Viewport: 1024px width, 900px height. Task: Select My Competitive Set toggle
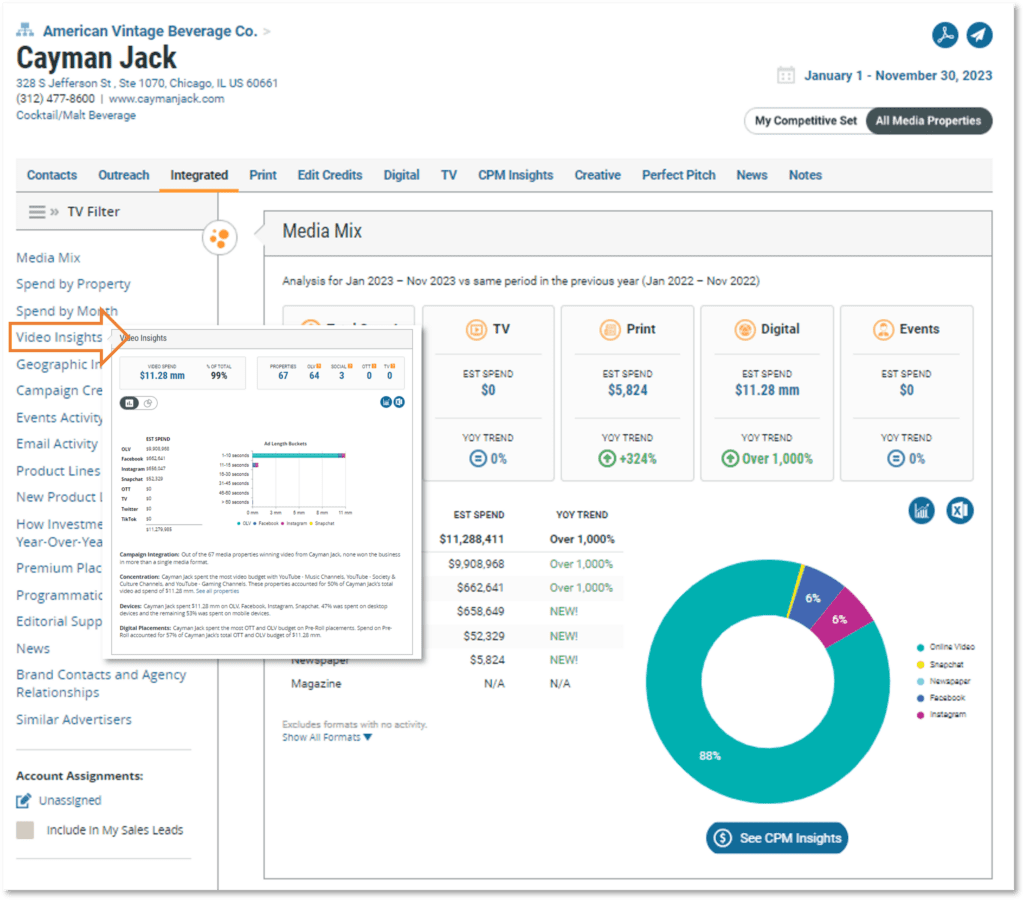tap(805, 121)
